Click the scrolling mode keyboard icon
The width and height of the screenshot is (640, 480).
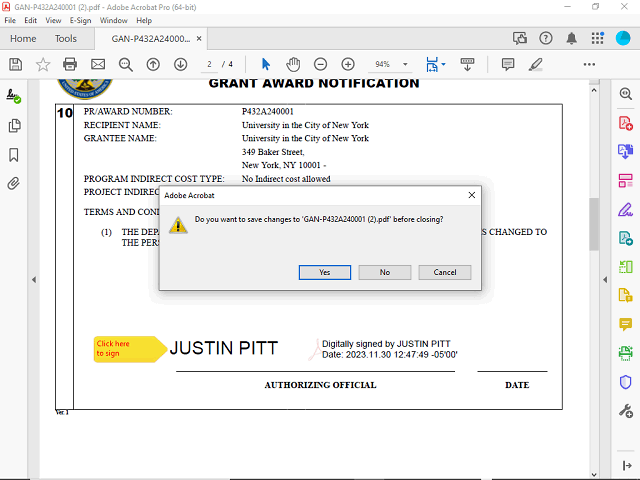pyautogui.click(x=467, y=64)
